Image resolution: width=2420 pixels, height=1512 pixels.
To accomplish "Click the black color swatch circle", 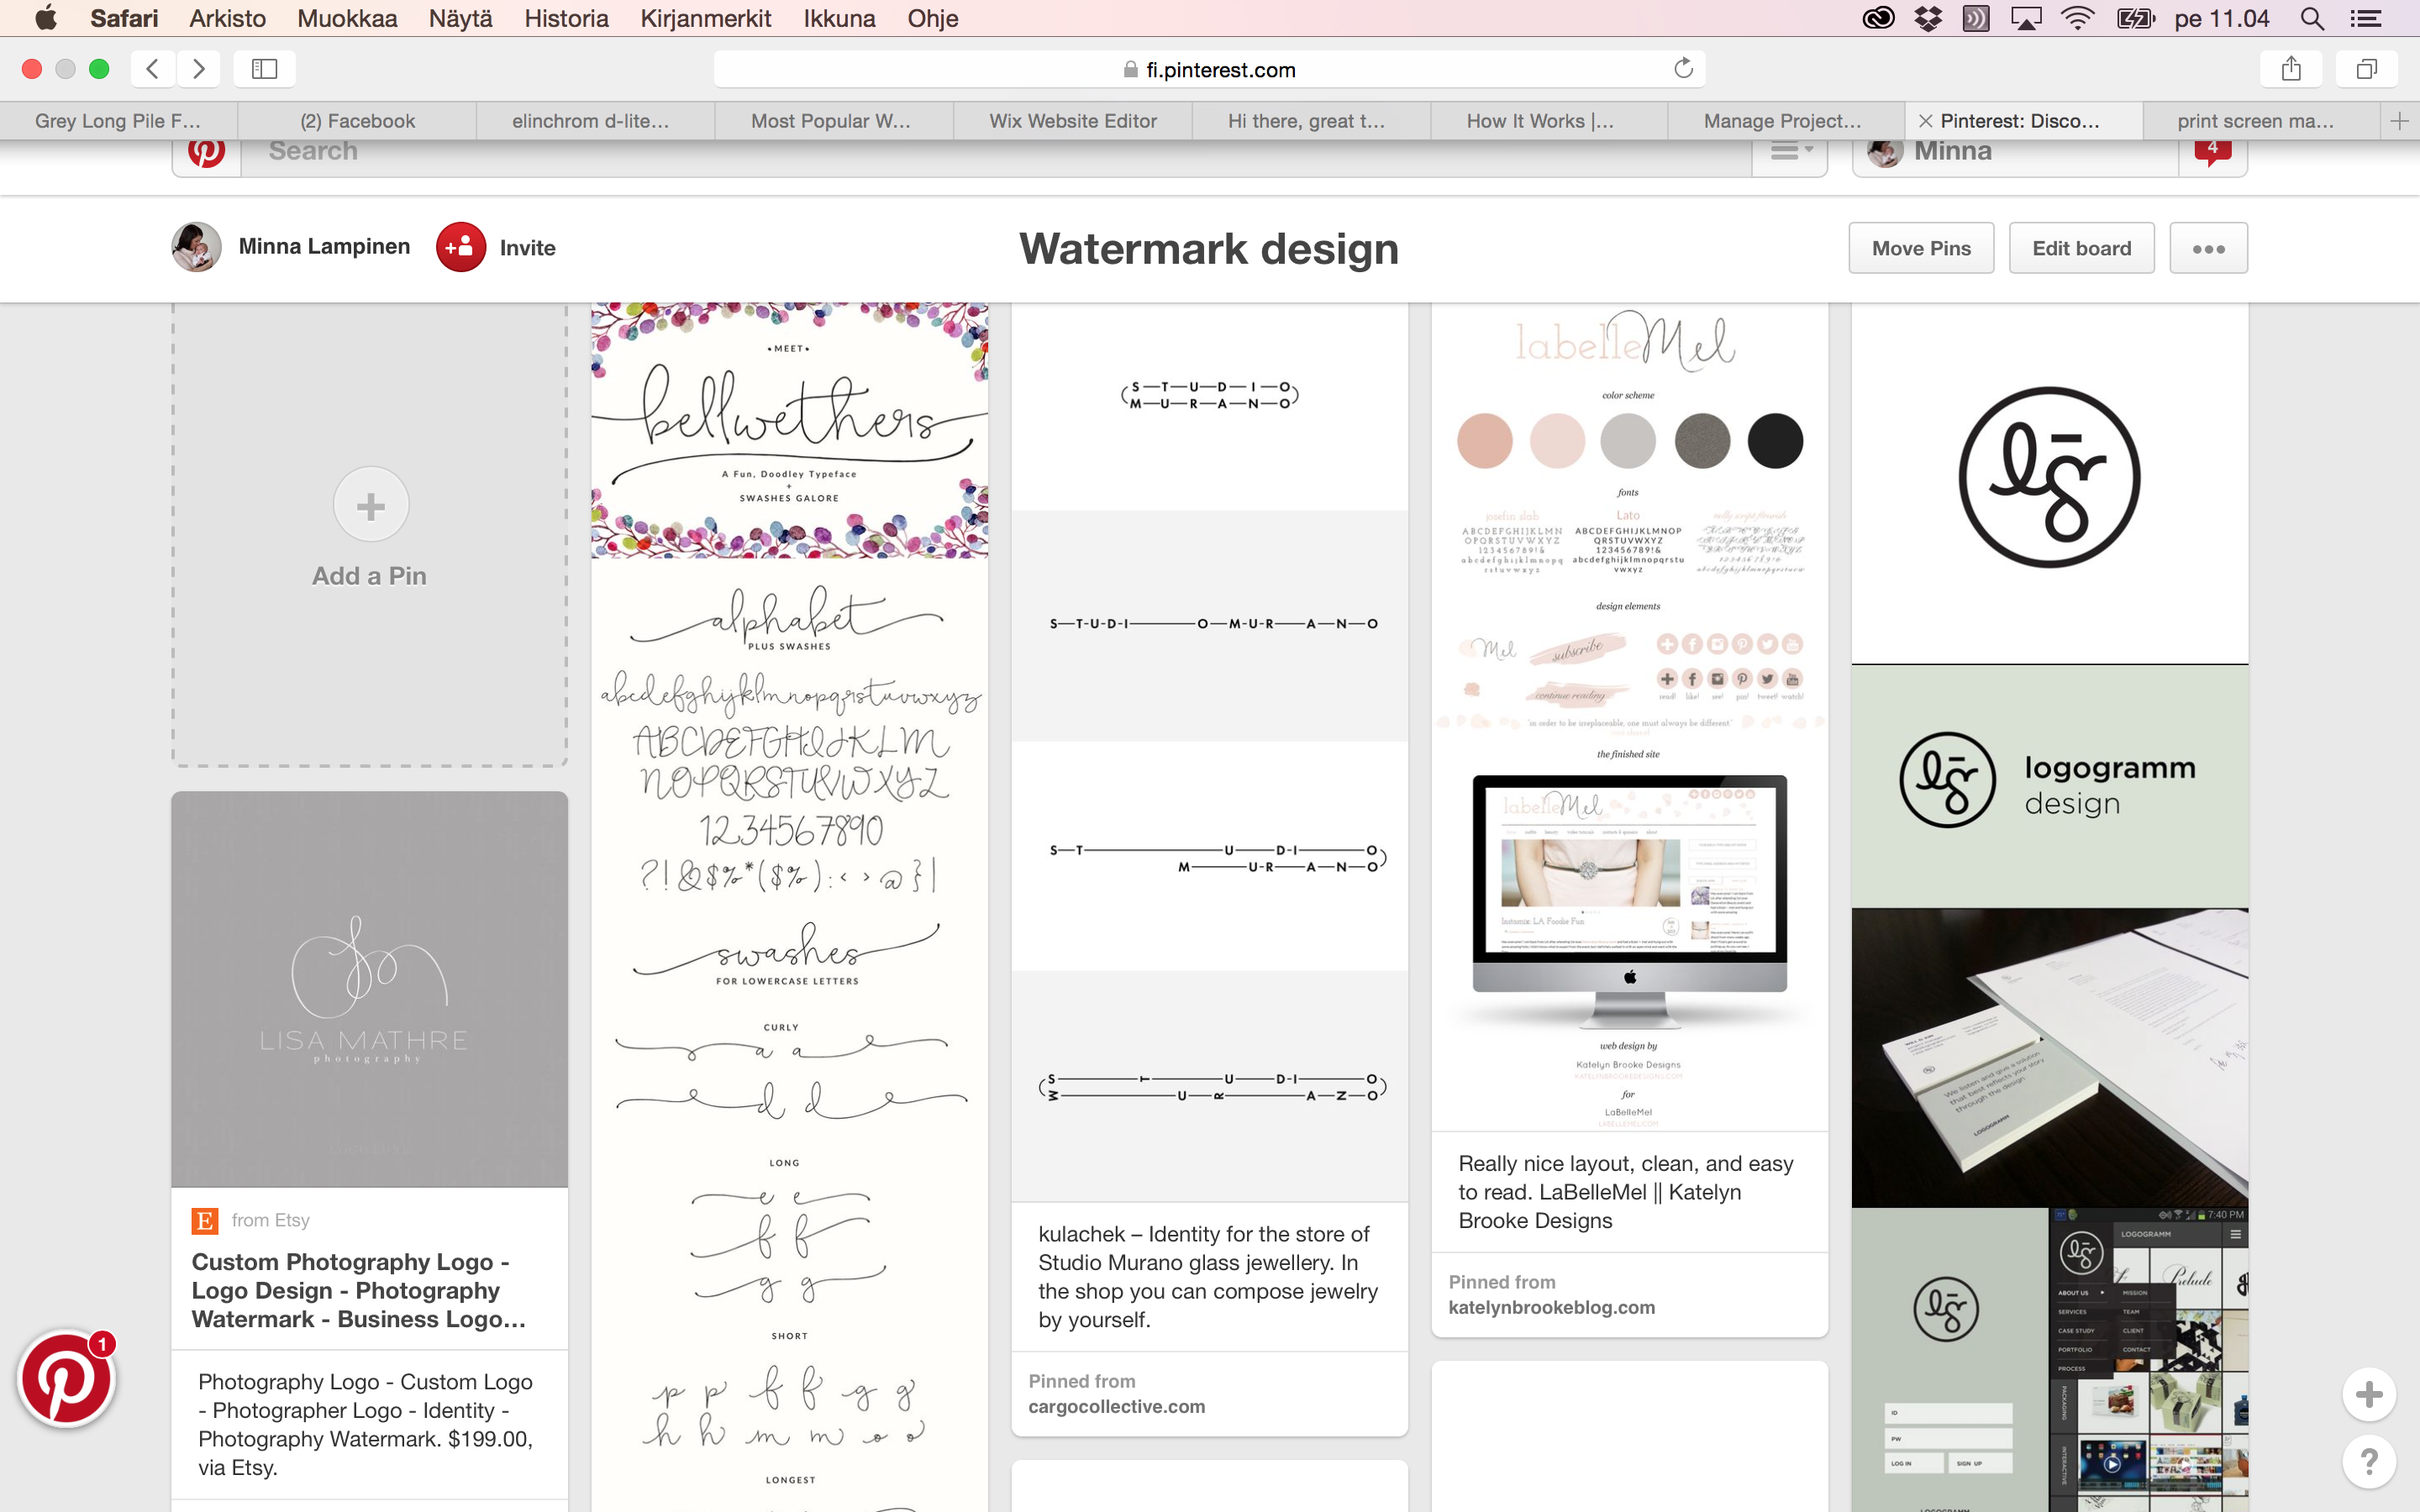I will [x=1774, y=441].
